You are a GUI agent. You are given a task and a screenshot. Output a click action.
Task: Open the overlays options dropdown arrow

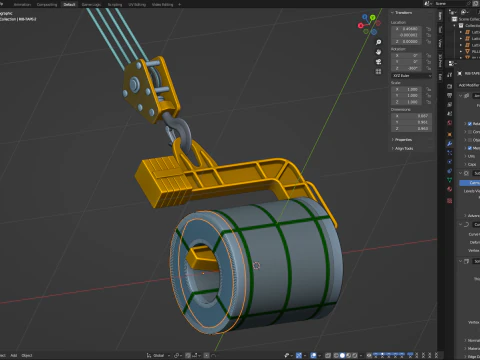tap(320, 355)
